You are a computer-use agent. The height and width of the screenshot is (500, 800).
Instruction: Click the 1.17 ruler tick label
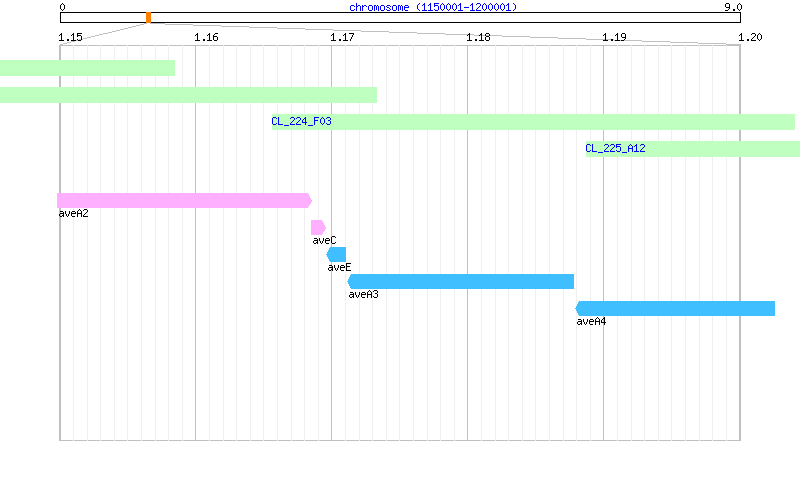click(x=342, y=37)
